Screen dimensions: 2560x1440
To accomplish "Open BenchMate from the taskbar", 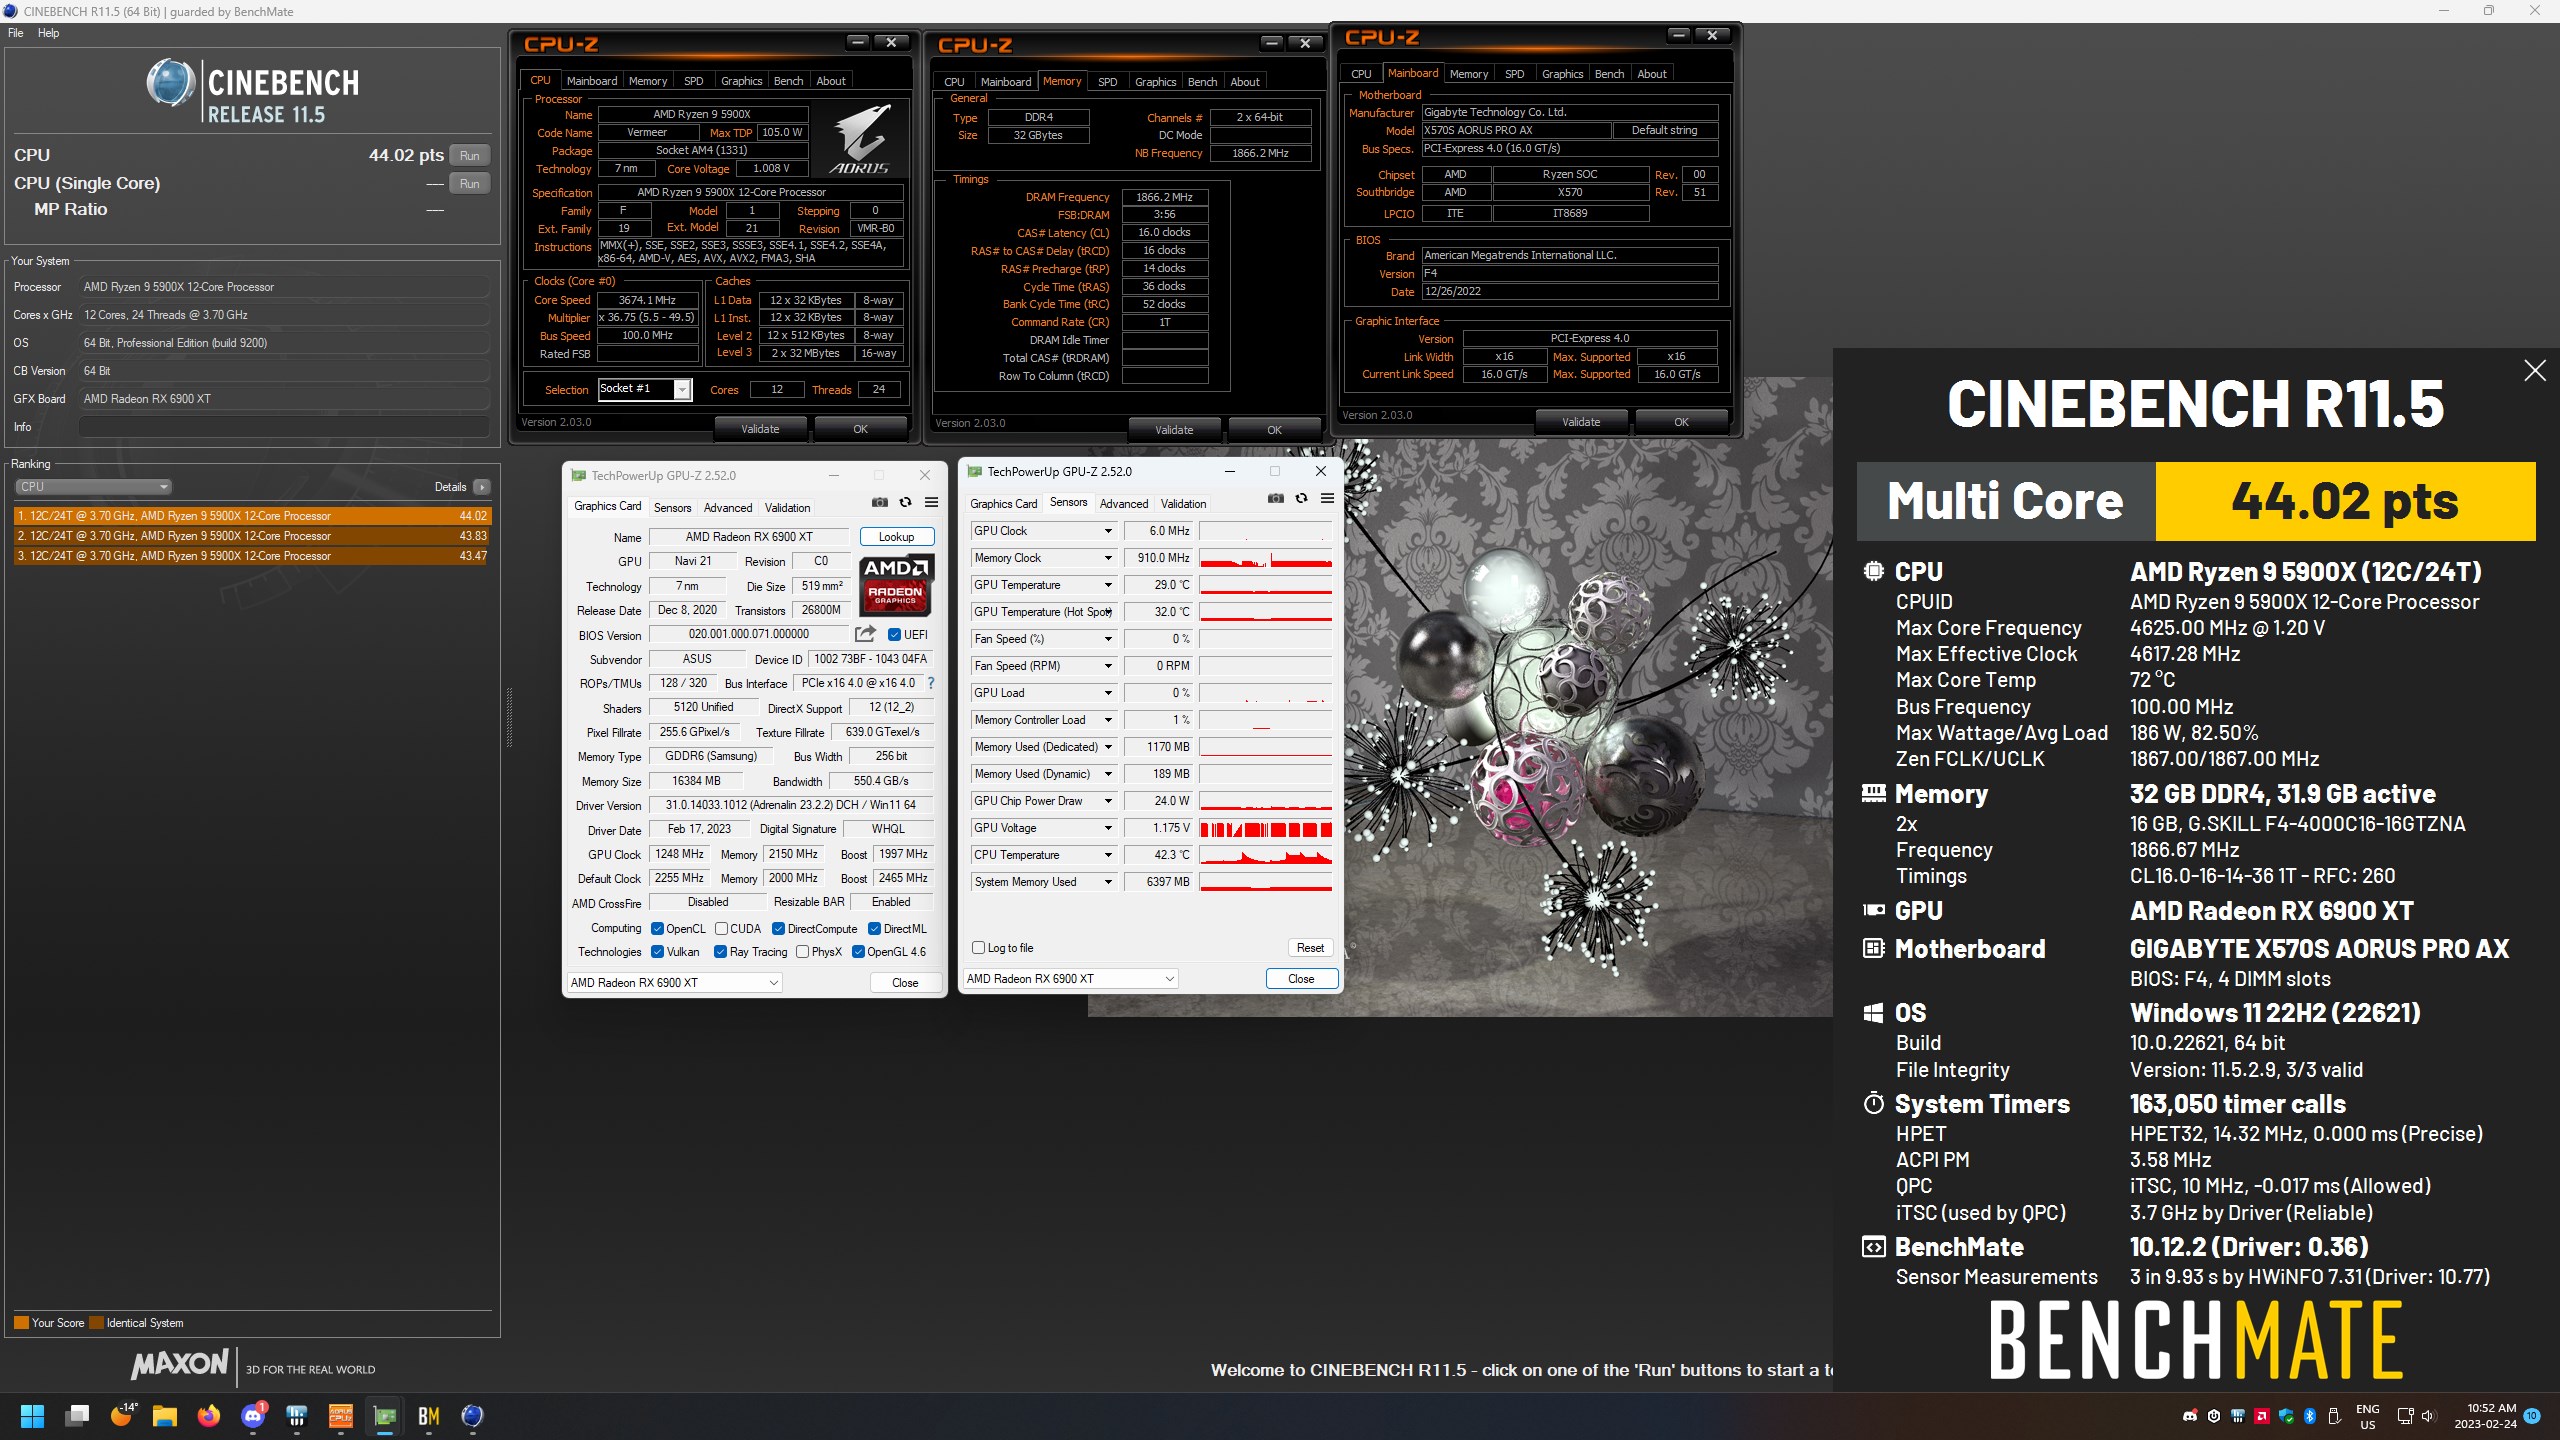I will 429,1416.
